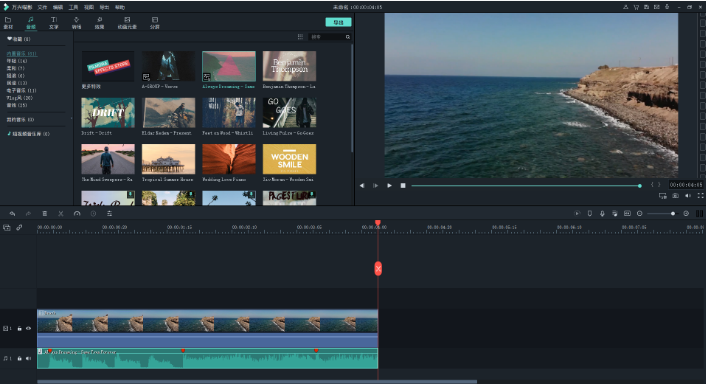The image size is (706, 384).
Task: Open the short video music library entry
Action: click(28, 134)
